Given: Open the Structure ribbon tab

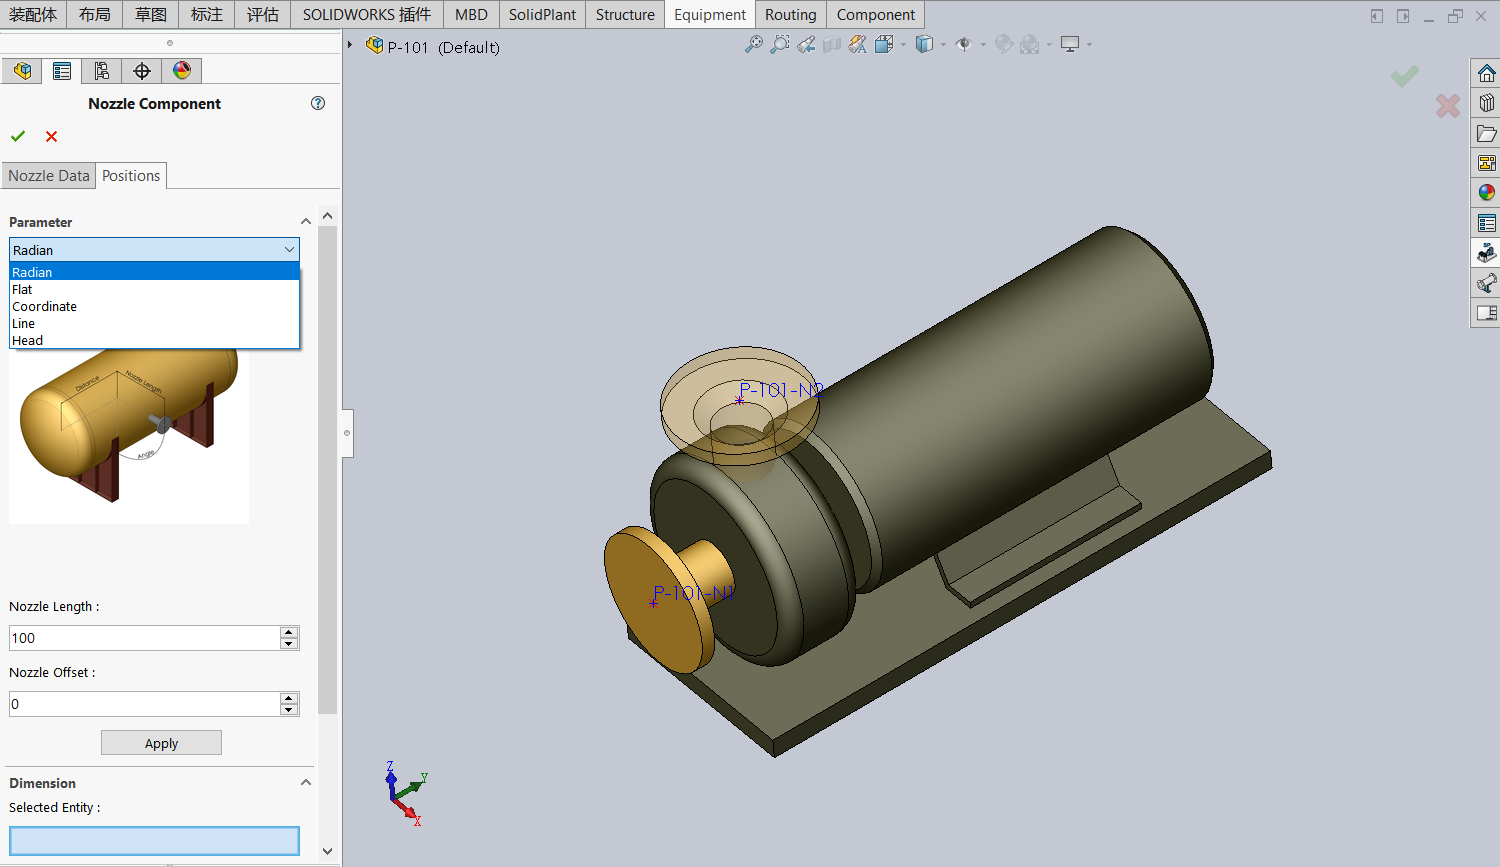Looking at the screenshot, I should [625, 14].
